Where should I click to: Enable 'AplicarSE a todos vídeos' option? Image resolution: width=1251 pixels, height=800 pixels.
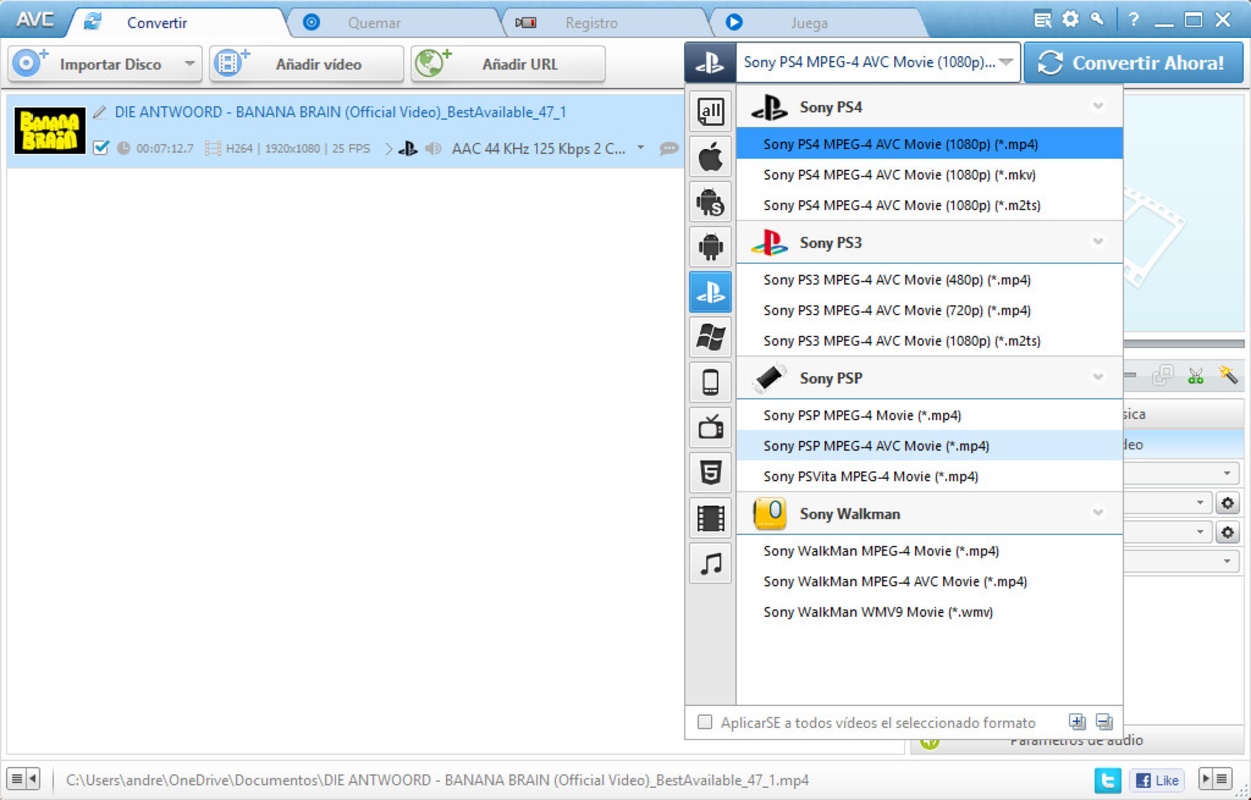click(x=705, y=722)
